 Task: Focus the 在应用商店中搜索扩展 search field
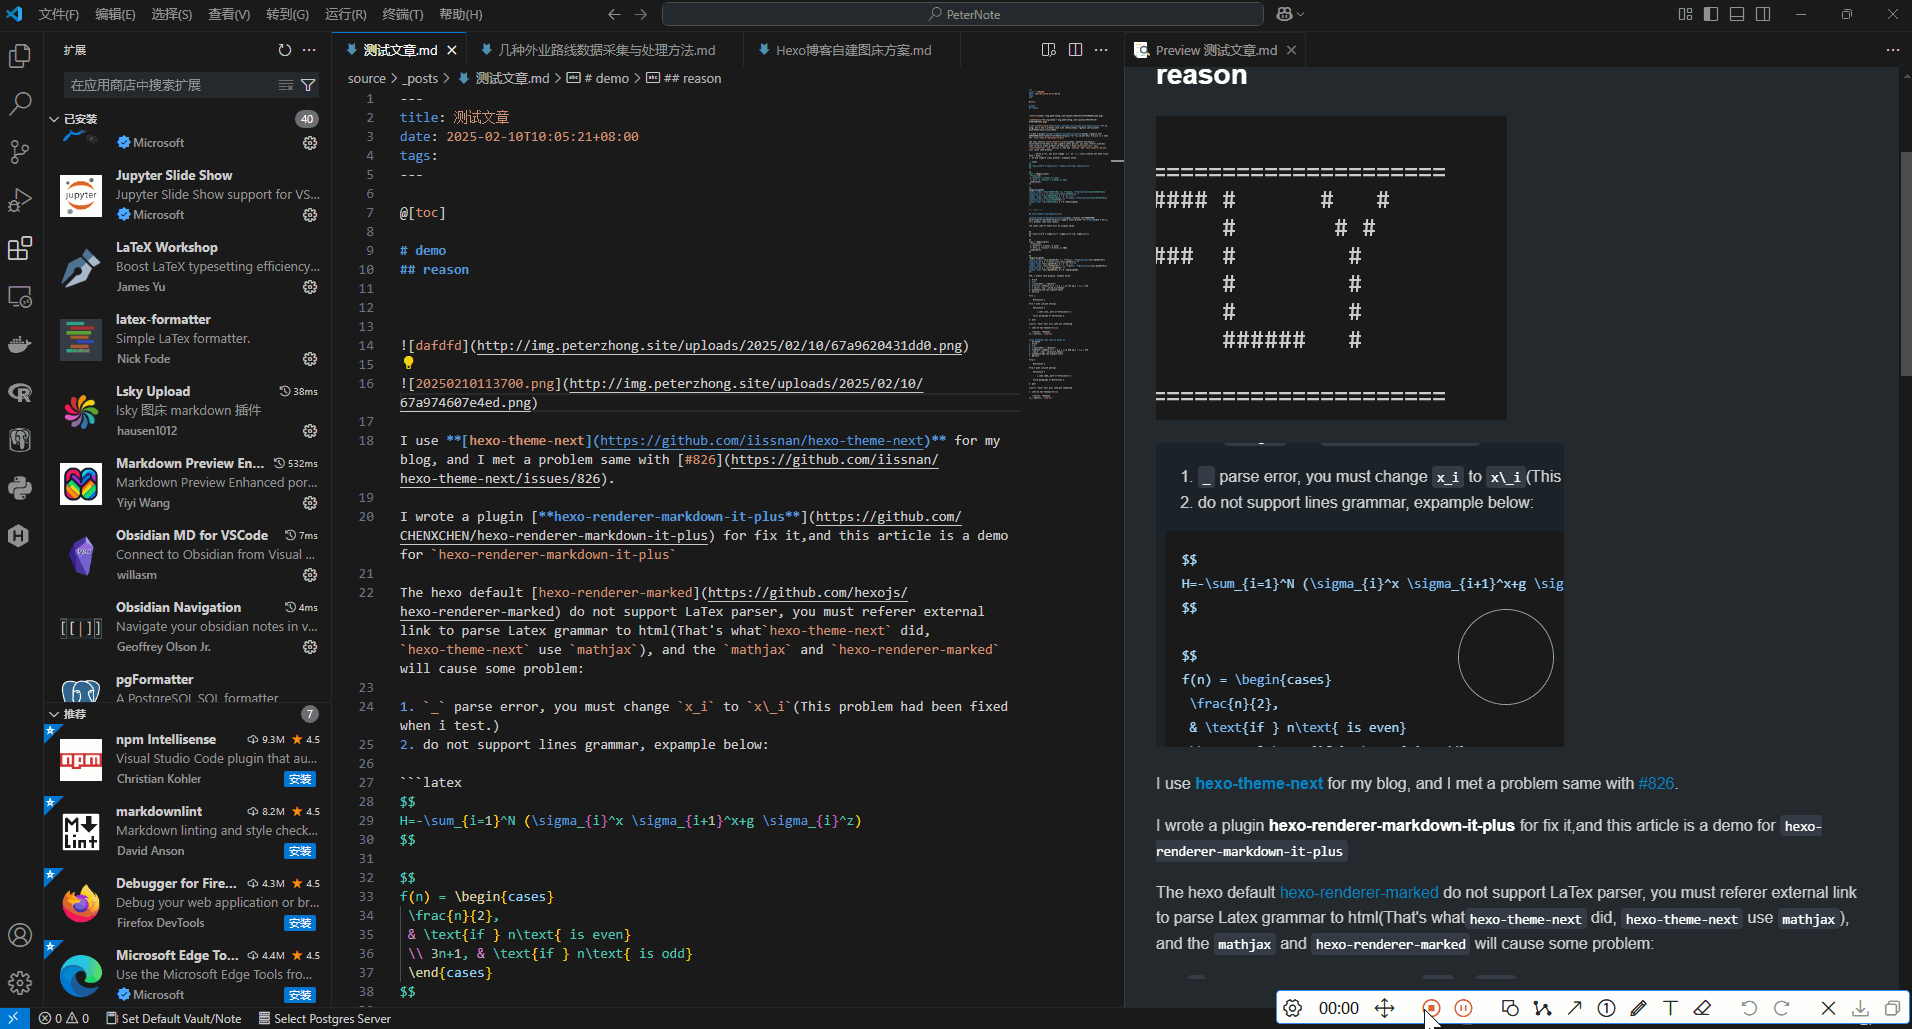pyautogui.click(x=170, y=85)
